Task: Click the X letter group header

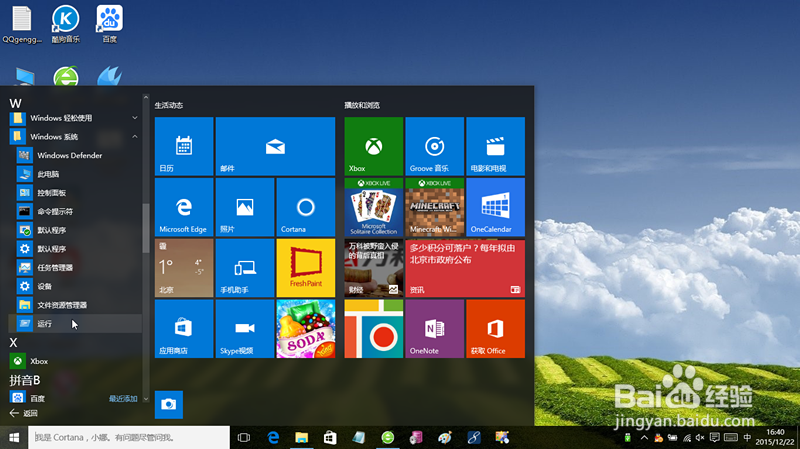Action: 13,343
